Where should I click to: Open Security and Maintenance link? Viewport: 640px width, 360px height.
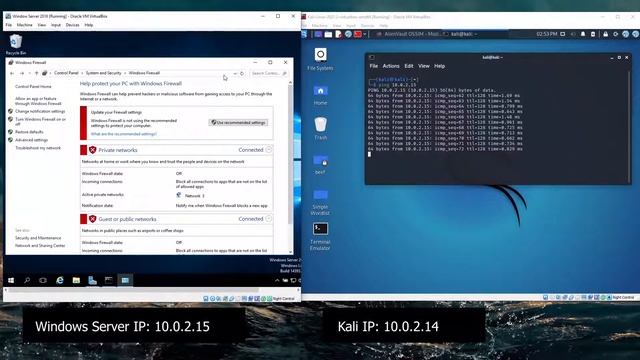38,238
